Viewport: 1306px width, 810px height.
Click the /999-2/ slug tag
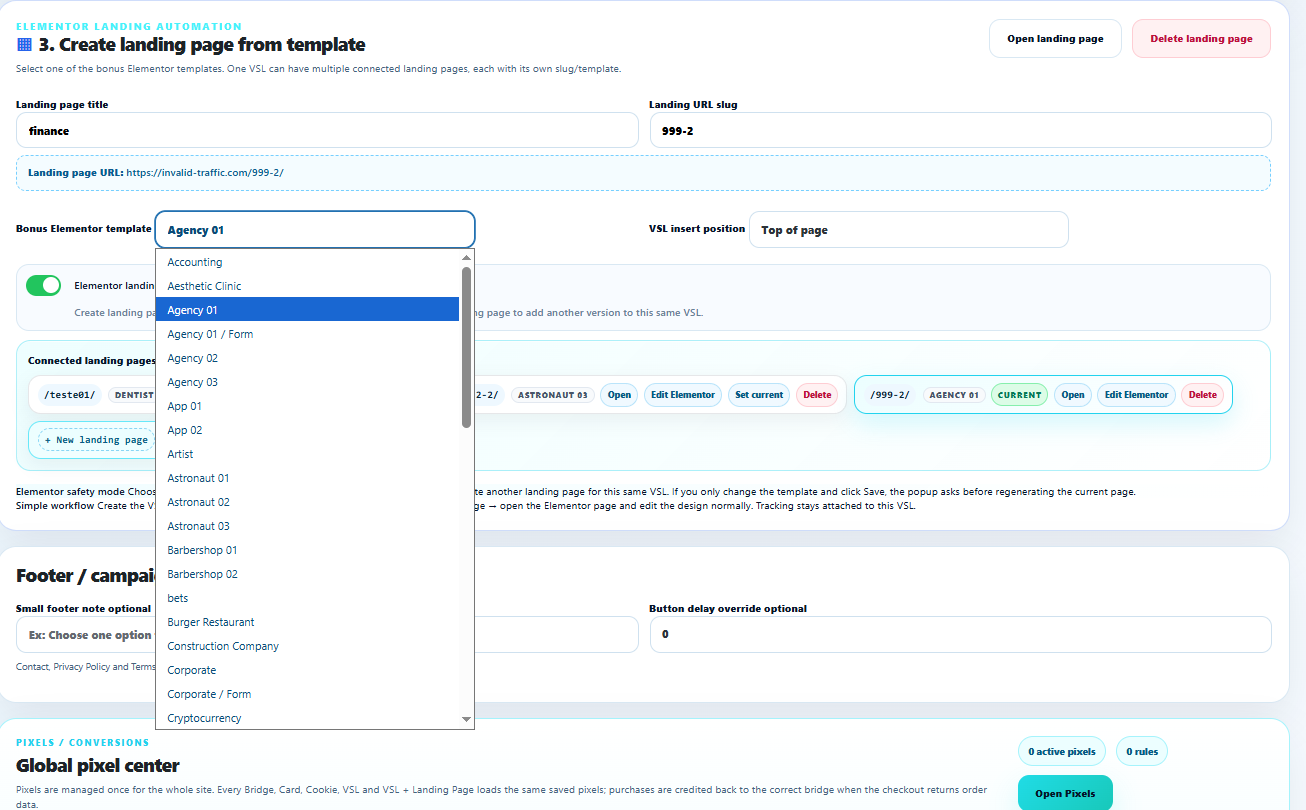point(889,395)
